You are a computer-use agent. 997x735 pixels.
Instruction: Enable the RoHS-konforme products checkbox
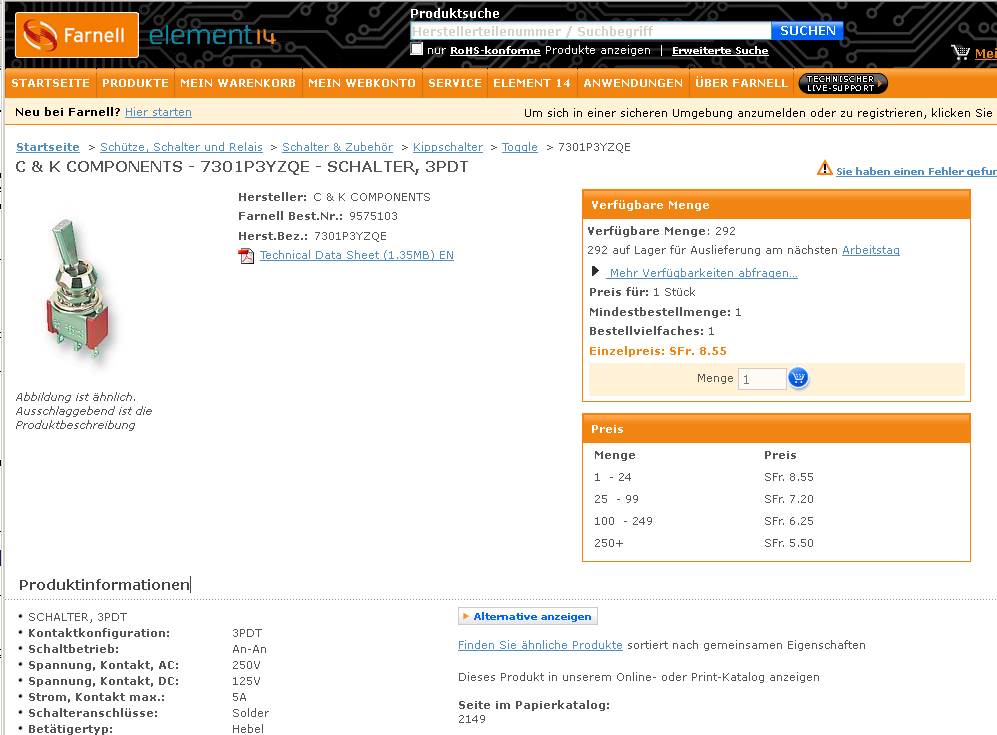pyautogui.click(x=416, y=49)
